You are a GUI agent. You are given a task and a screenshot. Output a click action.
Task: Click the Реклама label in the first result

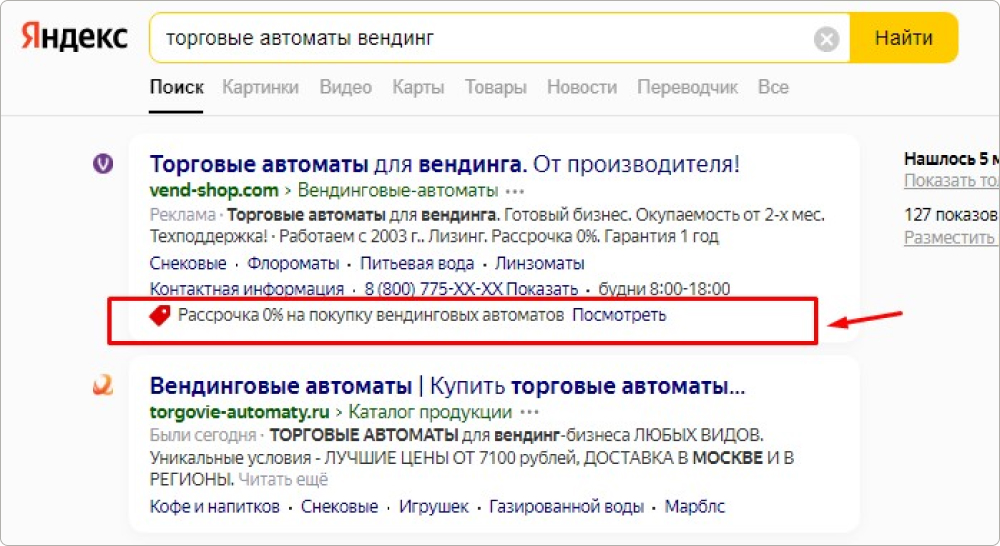coord(183,215)
